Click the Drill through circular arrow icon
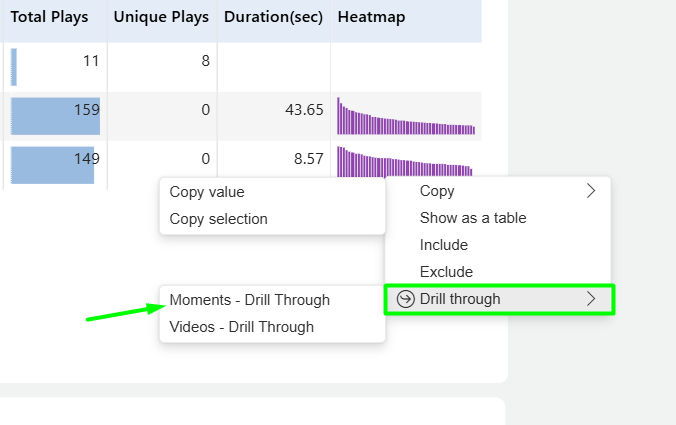676x425 pixels. pos(405,299)
